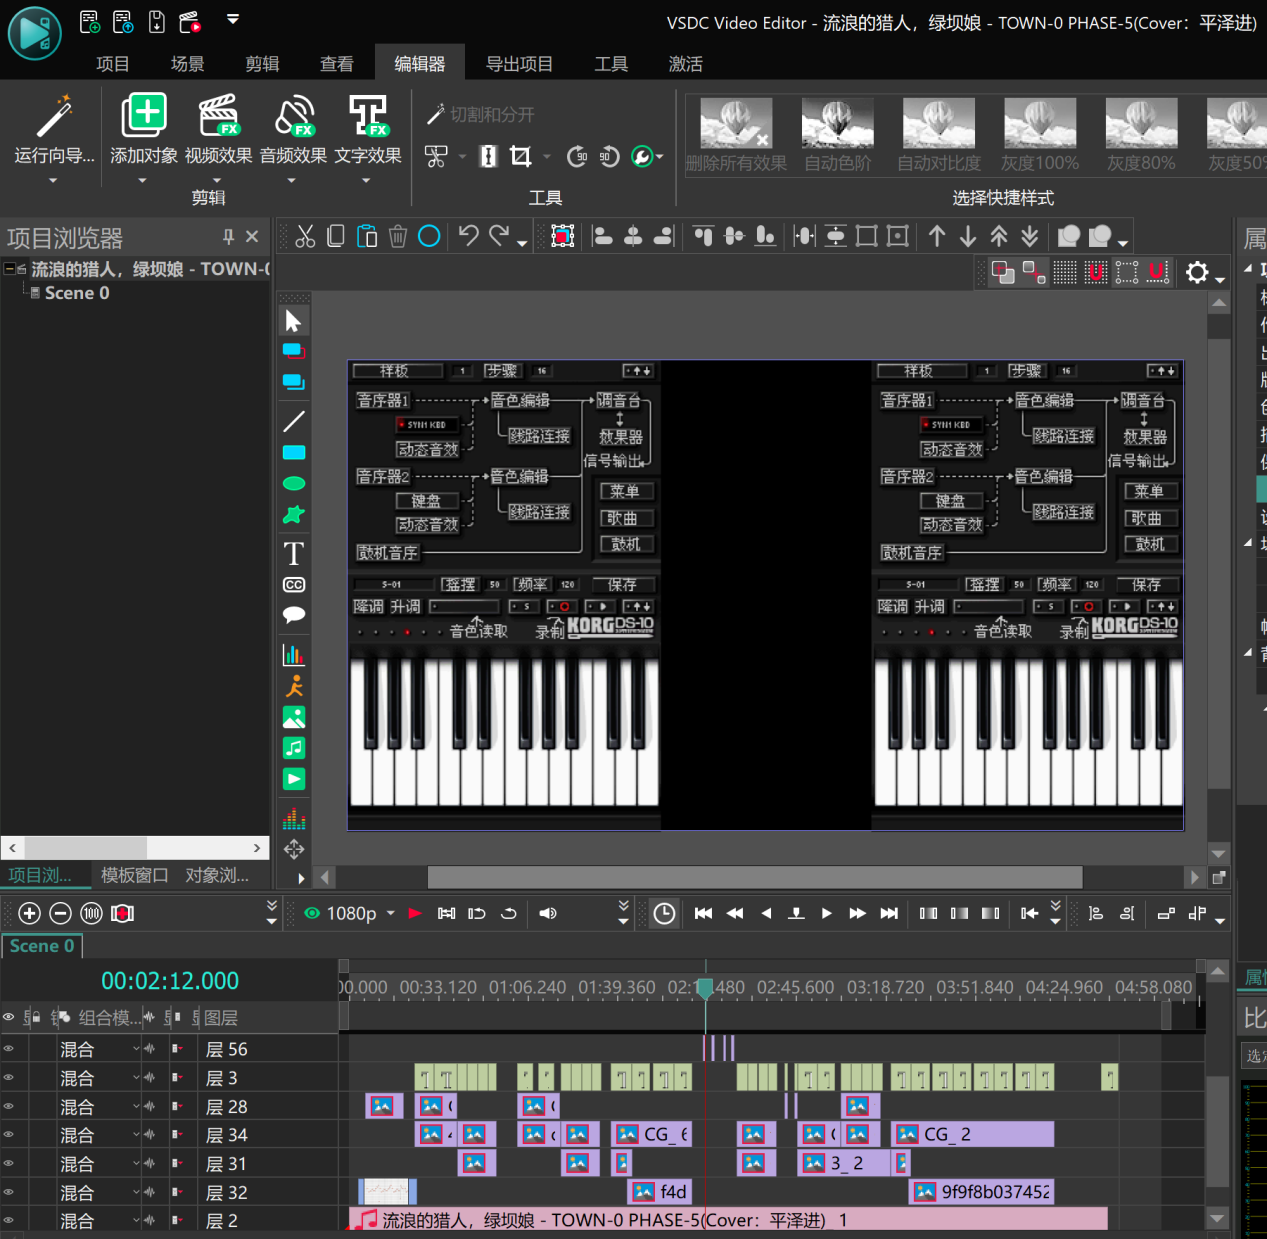Image resolution: width=1267 pixels, height=1239 pixels.
Task: Open the 工具 menu tab
Action: click(611, 64)
